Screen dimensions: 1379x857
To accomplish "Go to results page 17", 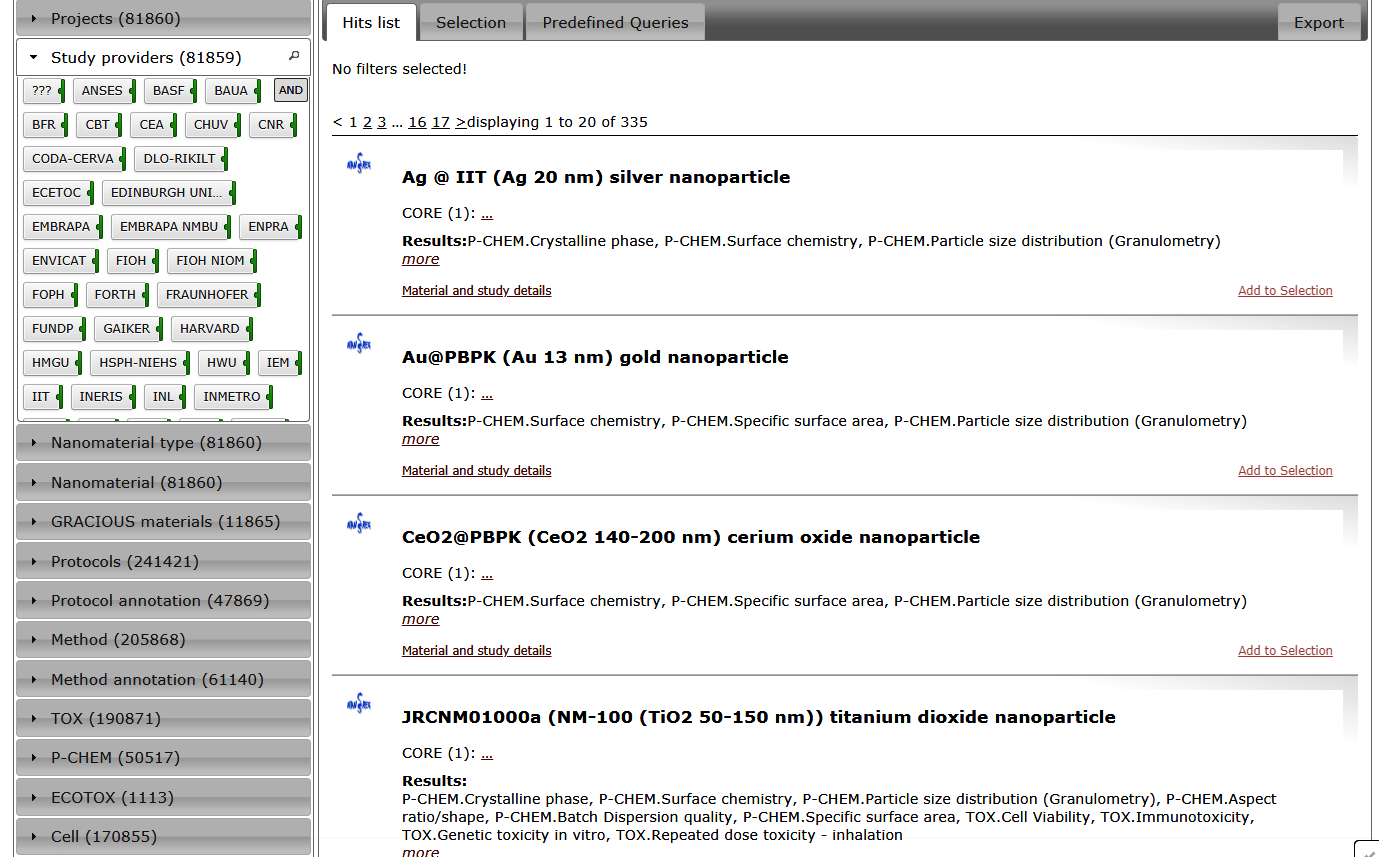I will pyautogui.click(x=441, y=122).
